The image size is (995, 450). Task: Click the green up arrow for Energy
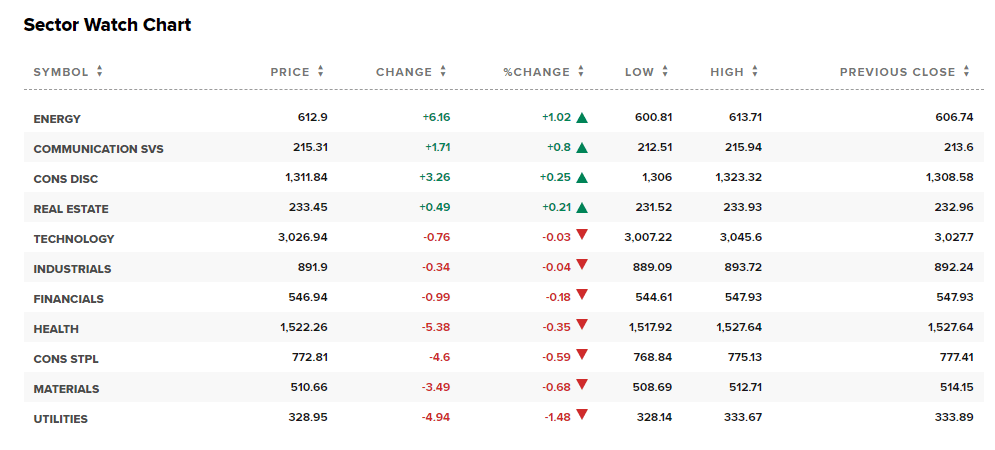582,118
